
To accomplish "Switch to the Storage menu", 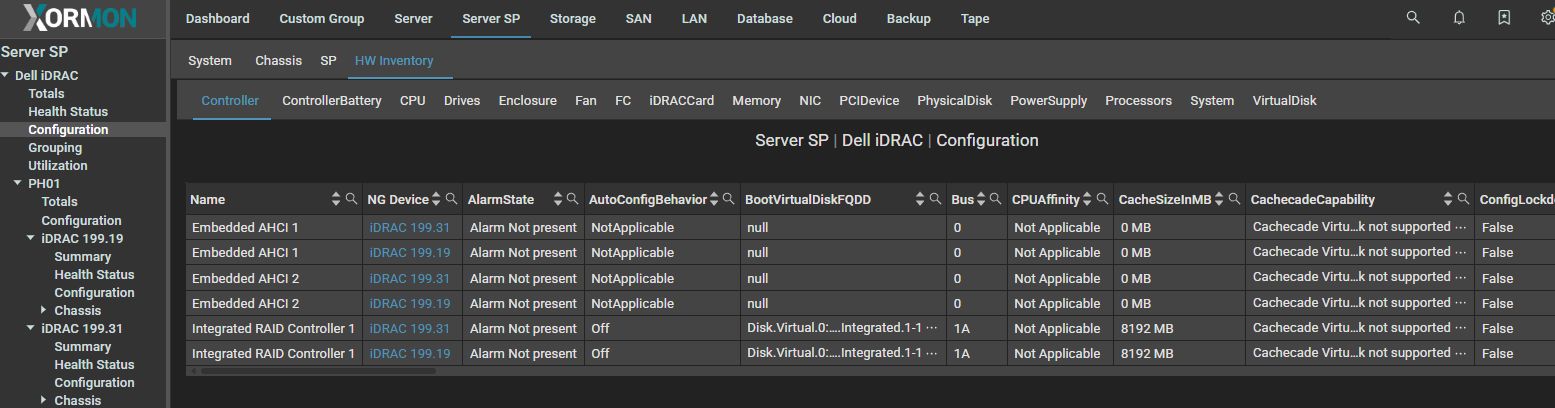I will [572, 18].
